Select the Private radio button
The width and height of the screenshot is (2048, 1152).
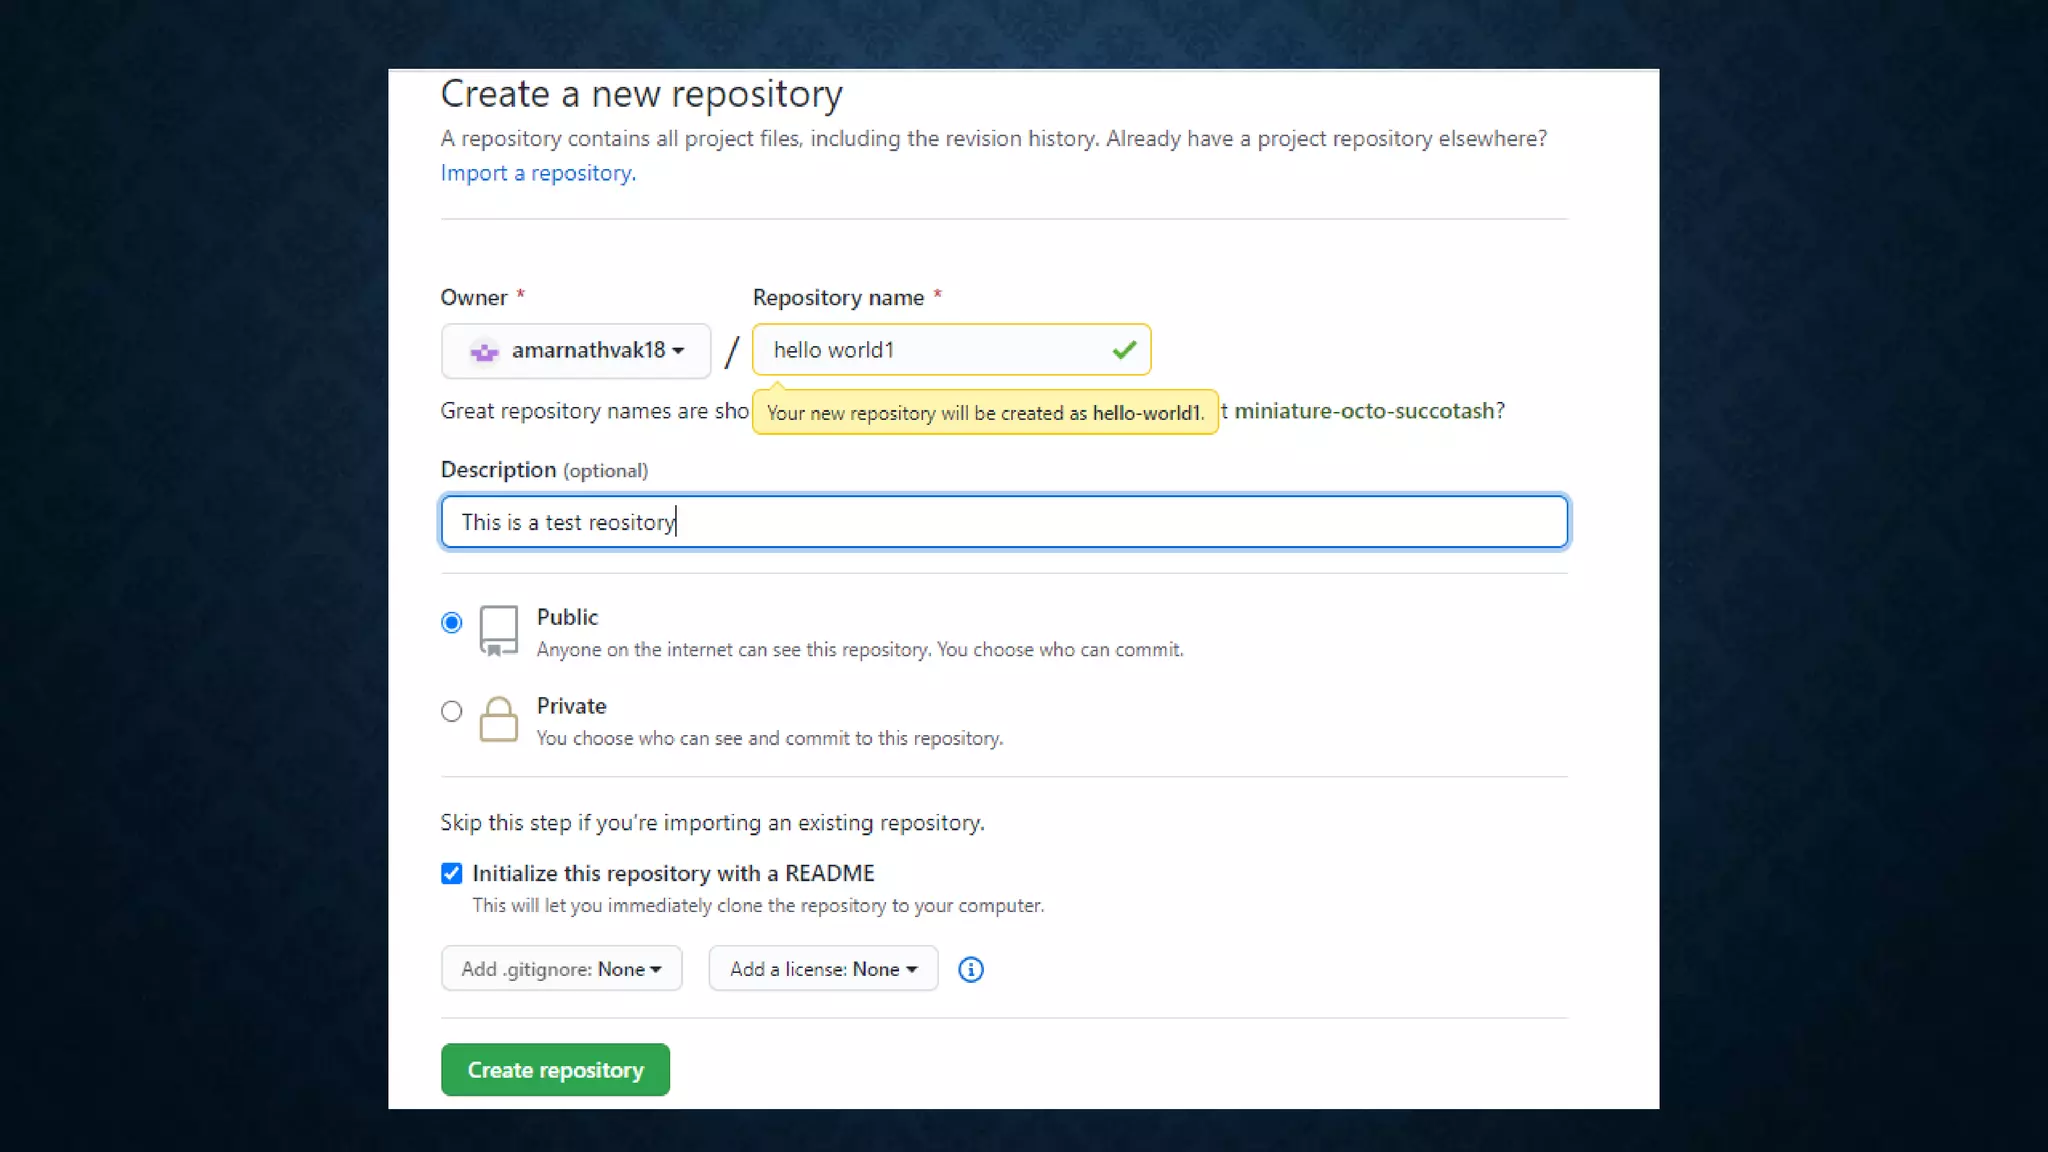[x=451, y=711]
